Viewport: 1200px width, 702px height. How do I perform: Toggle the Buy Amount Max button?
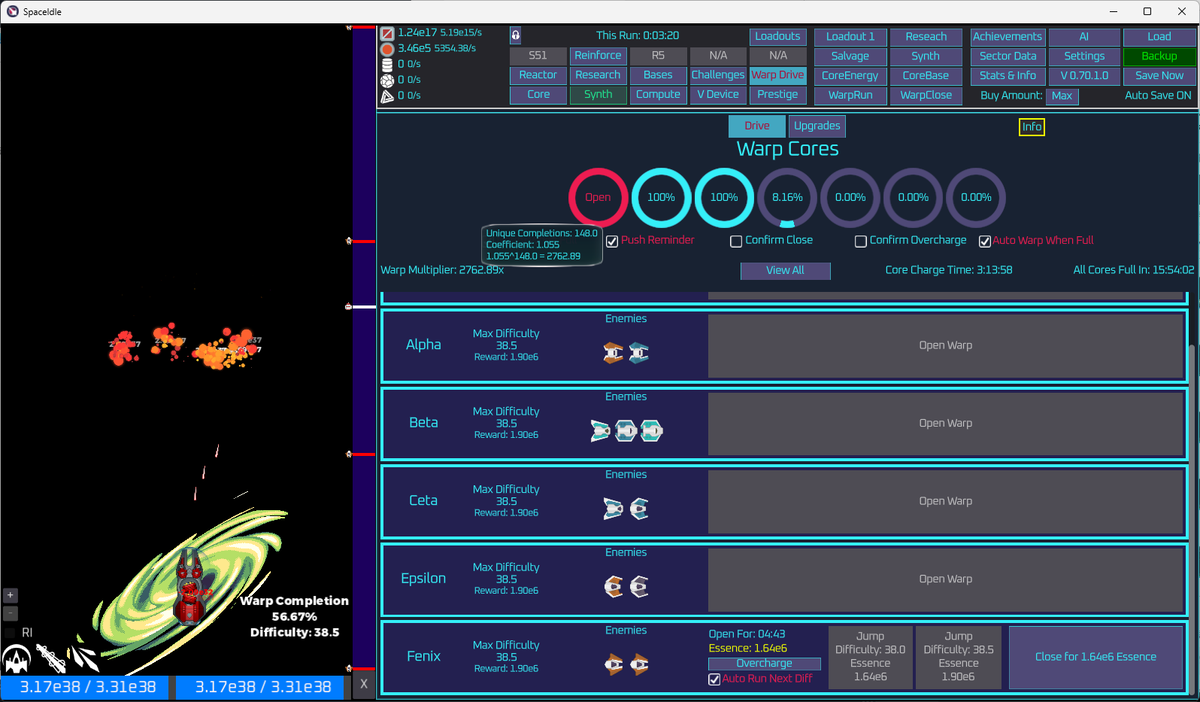[1062, 96]
